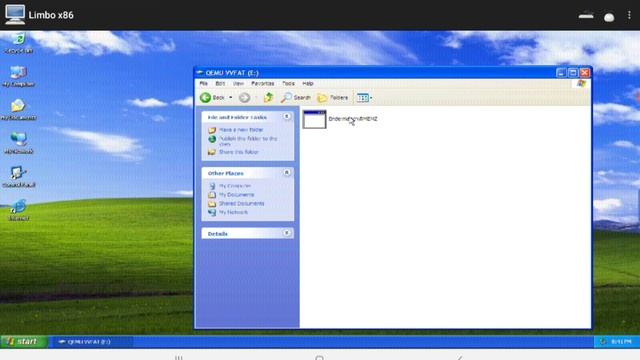Select the Control Panel desktop icon
Image resolution: width=640 pixels, height=360 pixels.
click(18, 176)
